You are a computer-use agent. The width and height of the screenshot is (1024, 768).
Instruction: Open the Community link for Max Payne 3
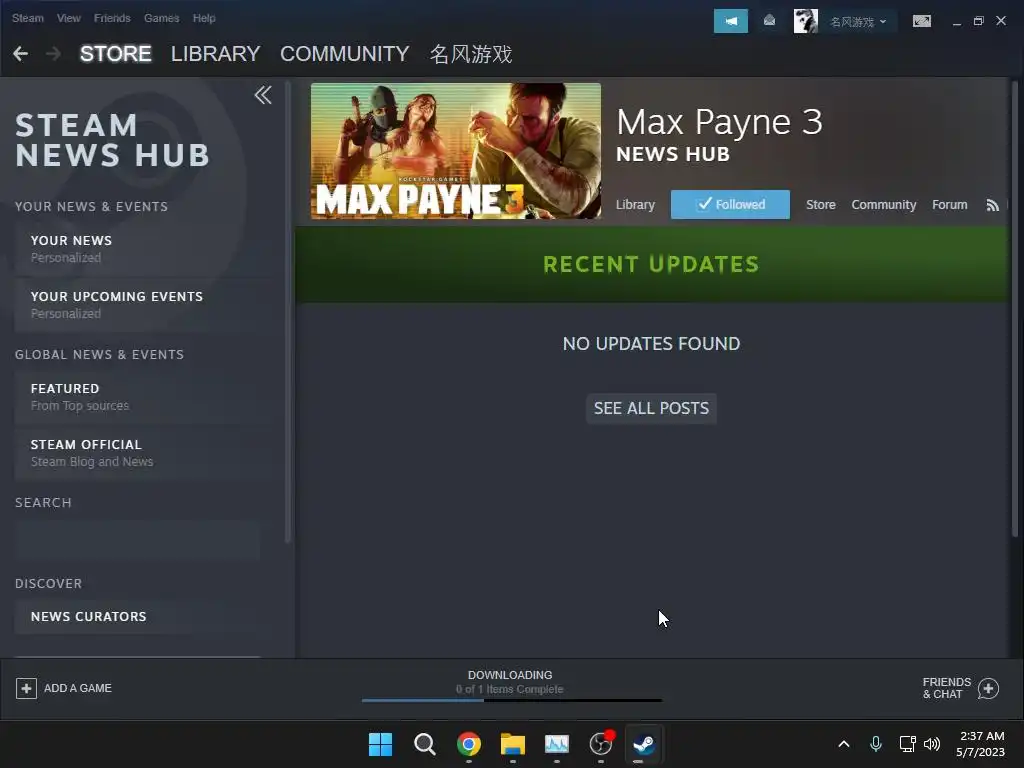(884, 205)
